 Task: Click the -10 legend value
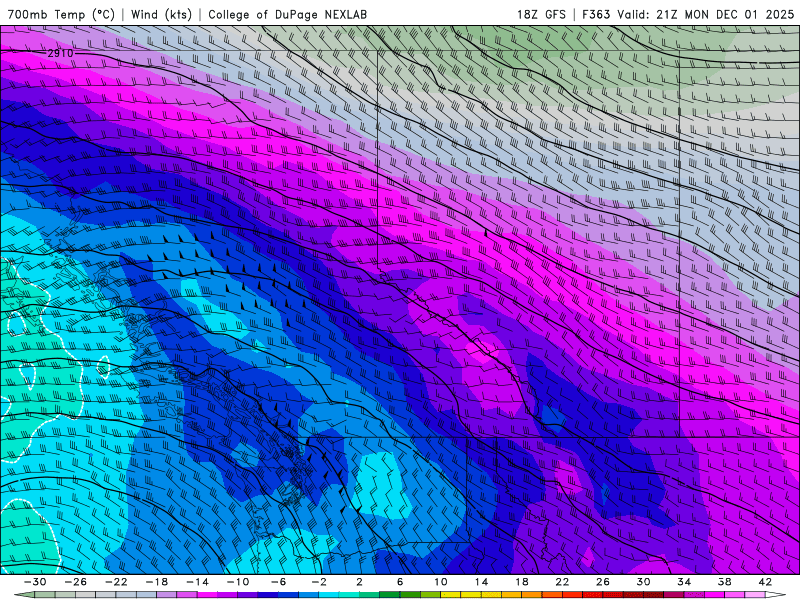[x=238, y=582]
